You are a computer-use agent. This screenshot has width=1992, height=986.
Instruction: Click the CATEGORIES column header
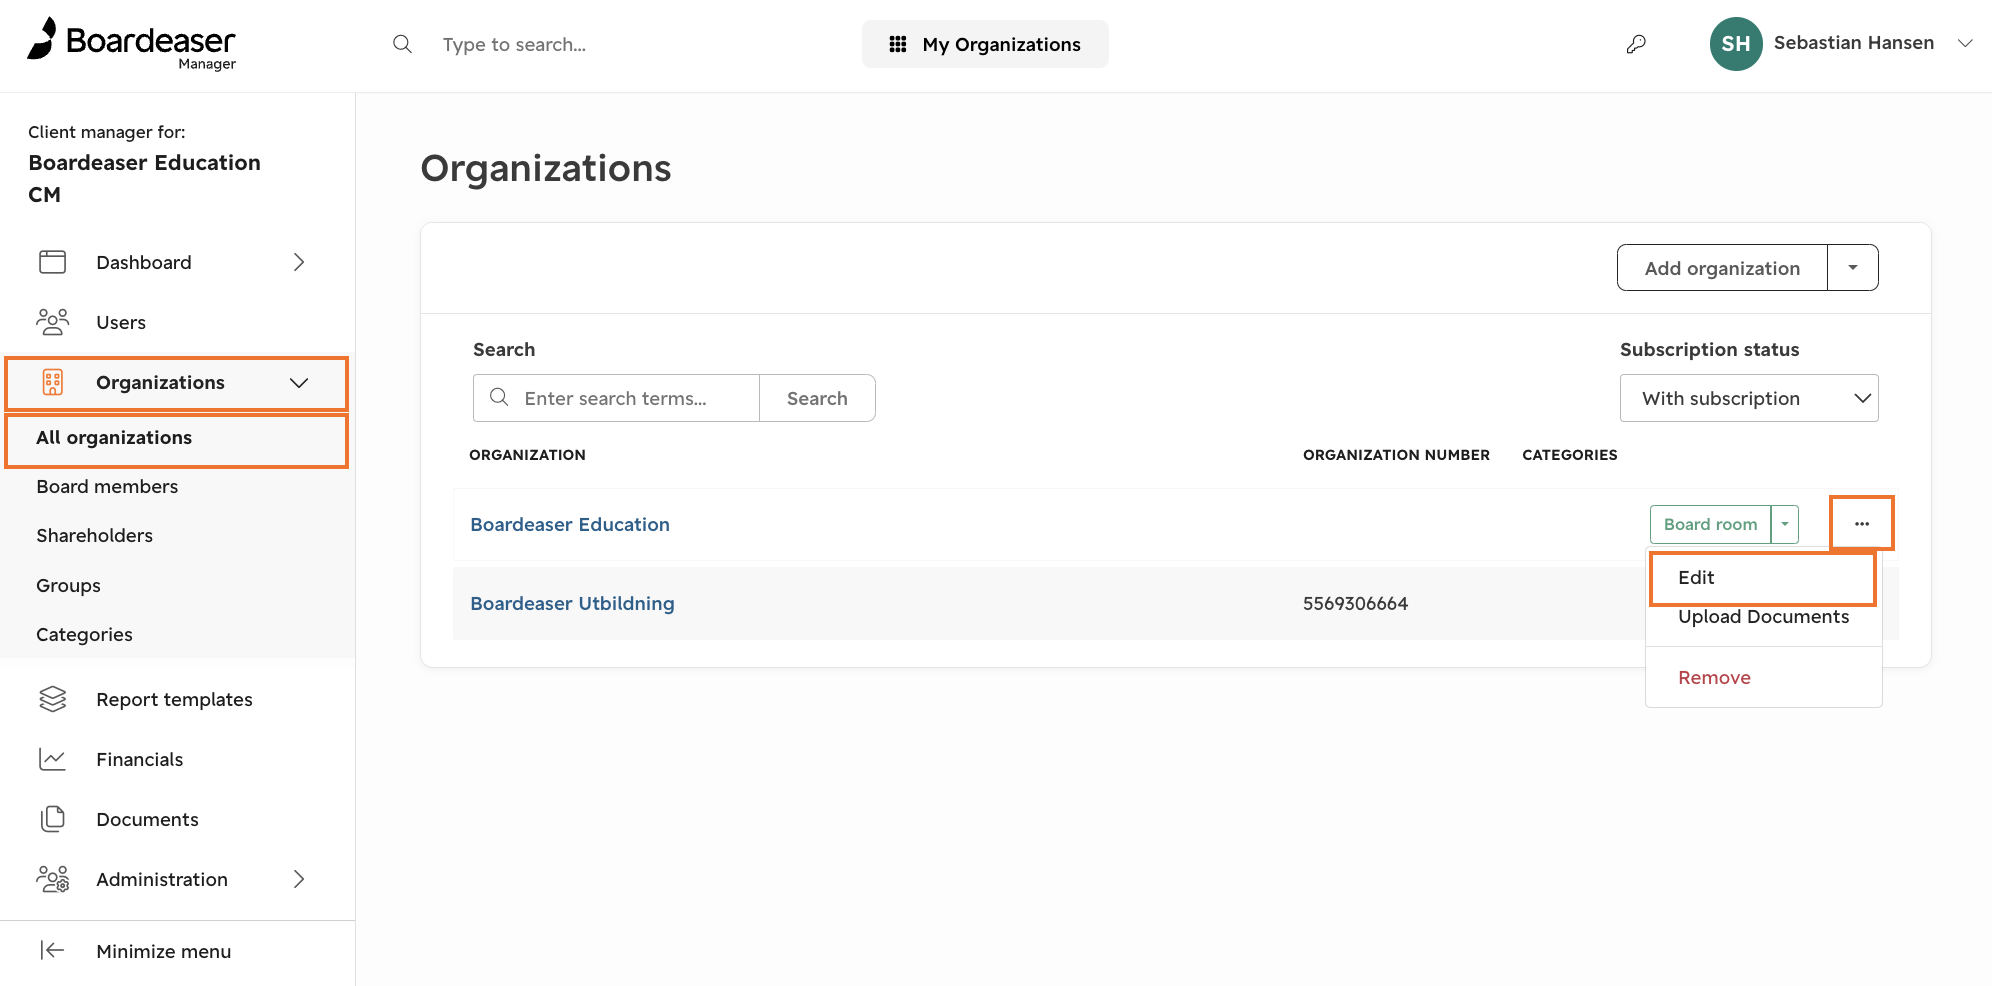click(x=1569, y=455)
